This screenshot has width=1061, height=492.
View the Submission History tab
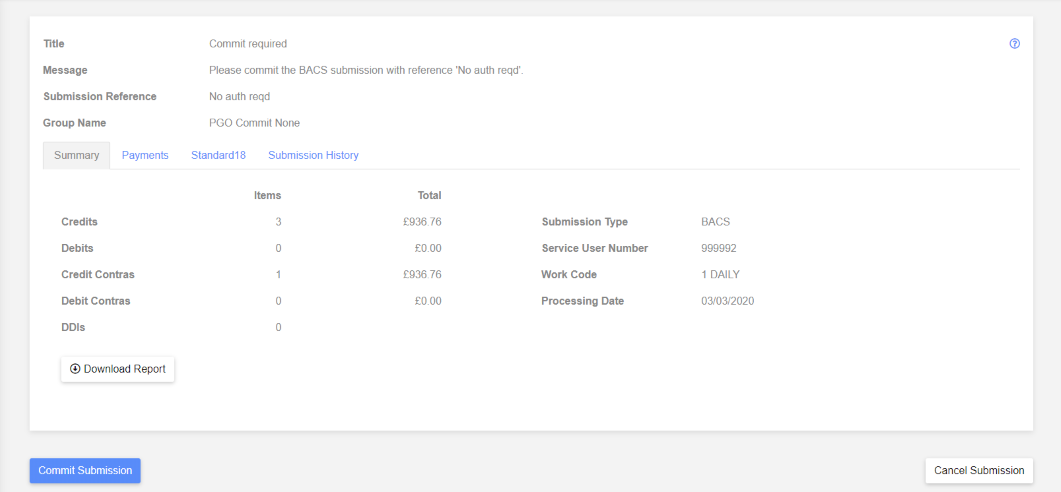(x=313, y=156)
